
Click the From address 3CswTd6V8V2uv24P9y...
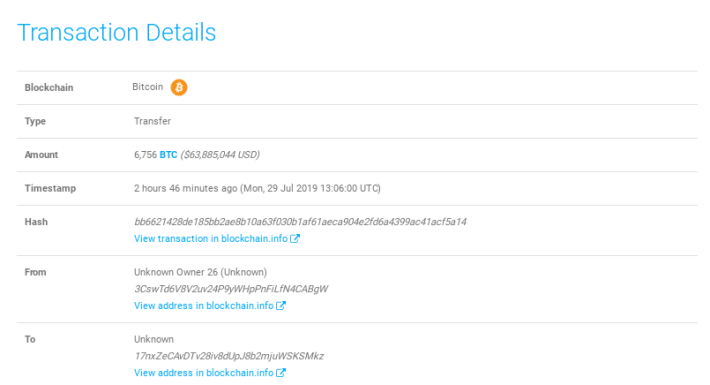231,289
